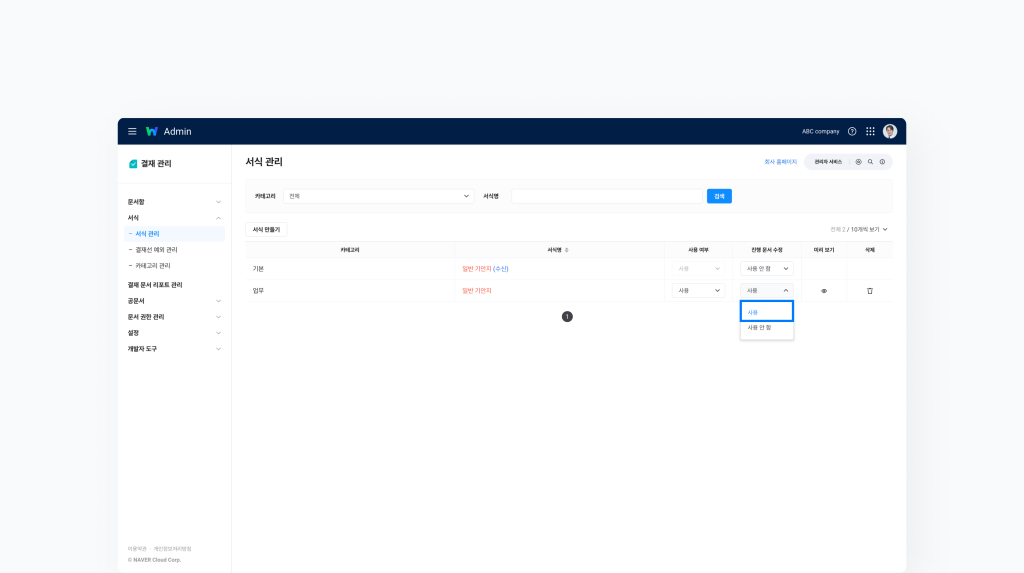The image size is (1024, 573).
Task: Open 진행 문서 수정 dropdown for 기본 row
Action: [767, 269]
